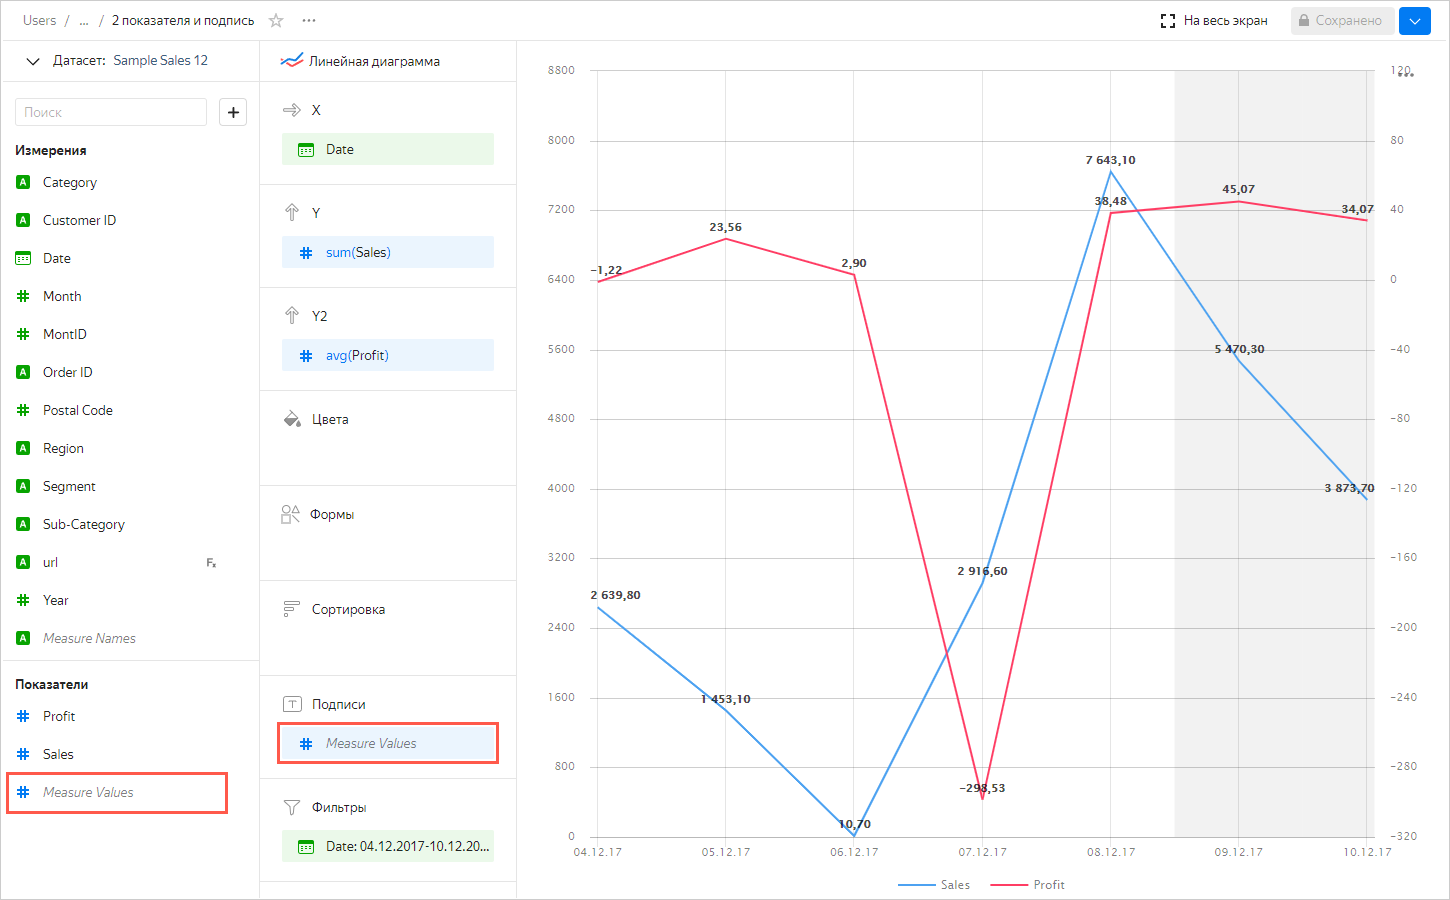Select the sum(Sales) field in Y
This screenshot has width=1450, height=900.
coord(388,252)
